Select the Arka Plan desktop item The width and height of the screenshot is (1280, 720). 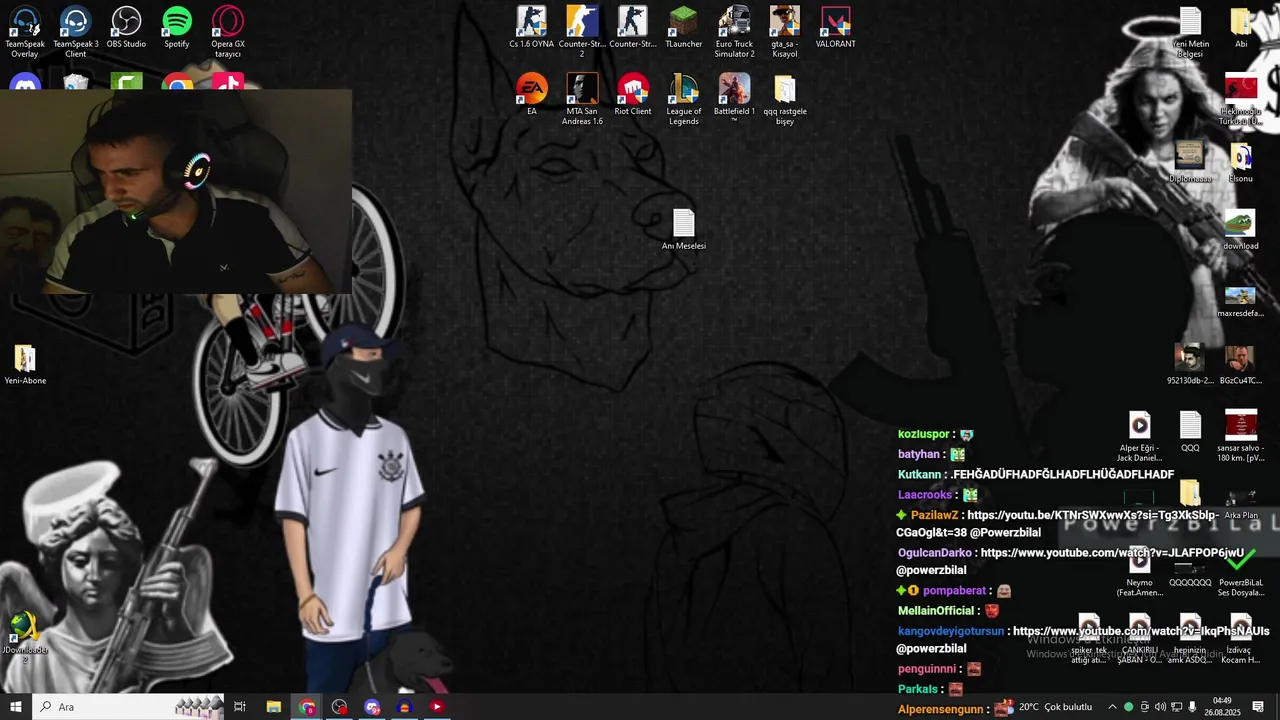(1241, 503)
